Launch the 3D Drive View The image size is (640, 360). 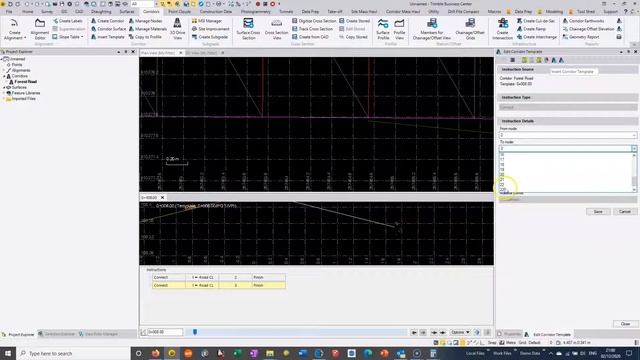point(177,29)
